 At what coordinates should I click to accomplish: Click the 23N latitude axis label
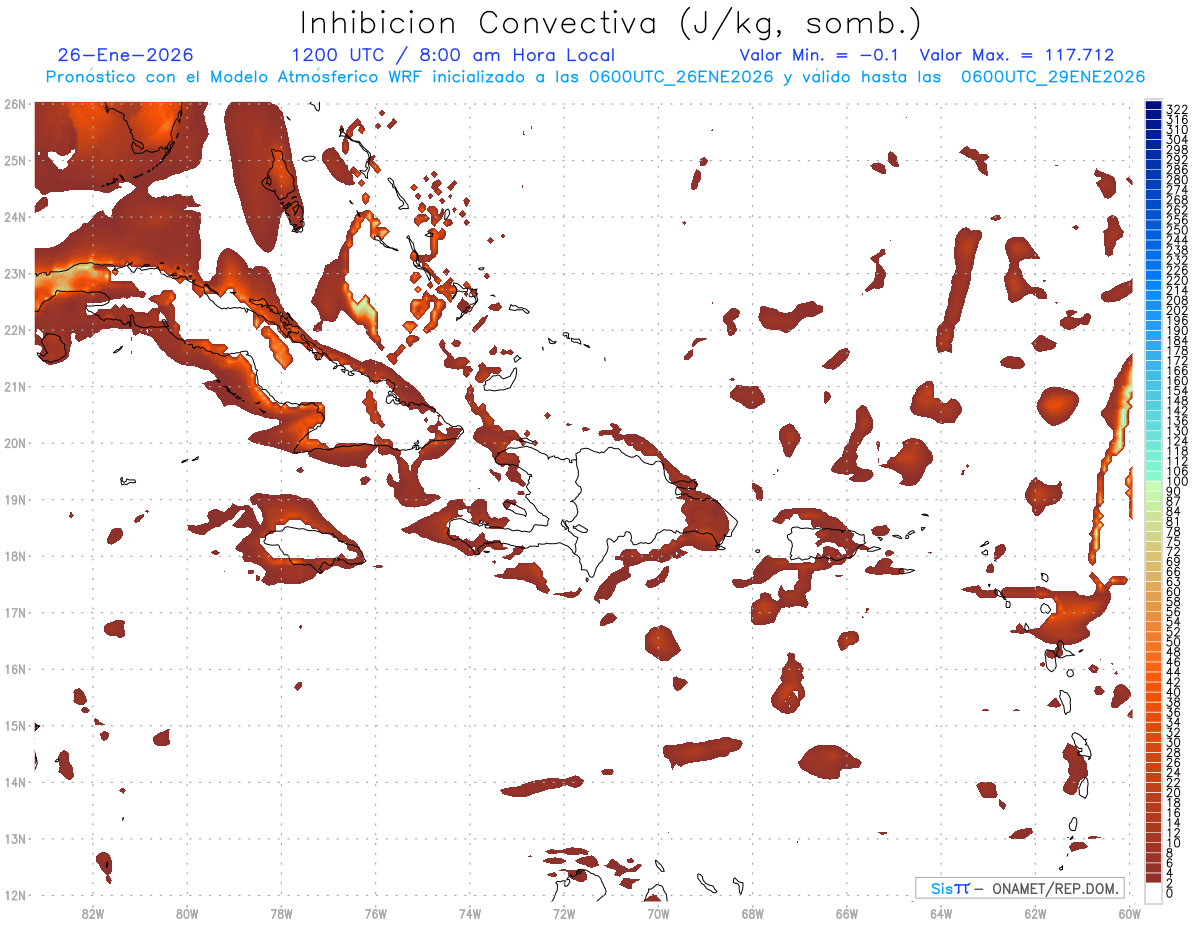pos(14,273)
